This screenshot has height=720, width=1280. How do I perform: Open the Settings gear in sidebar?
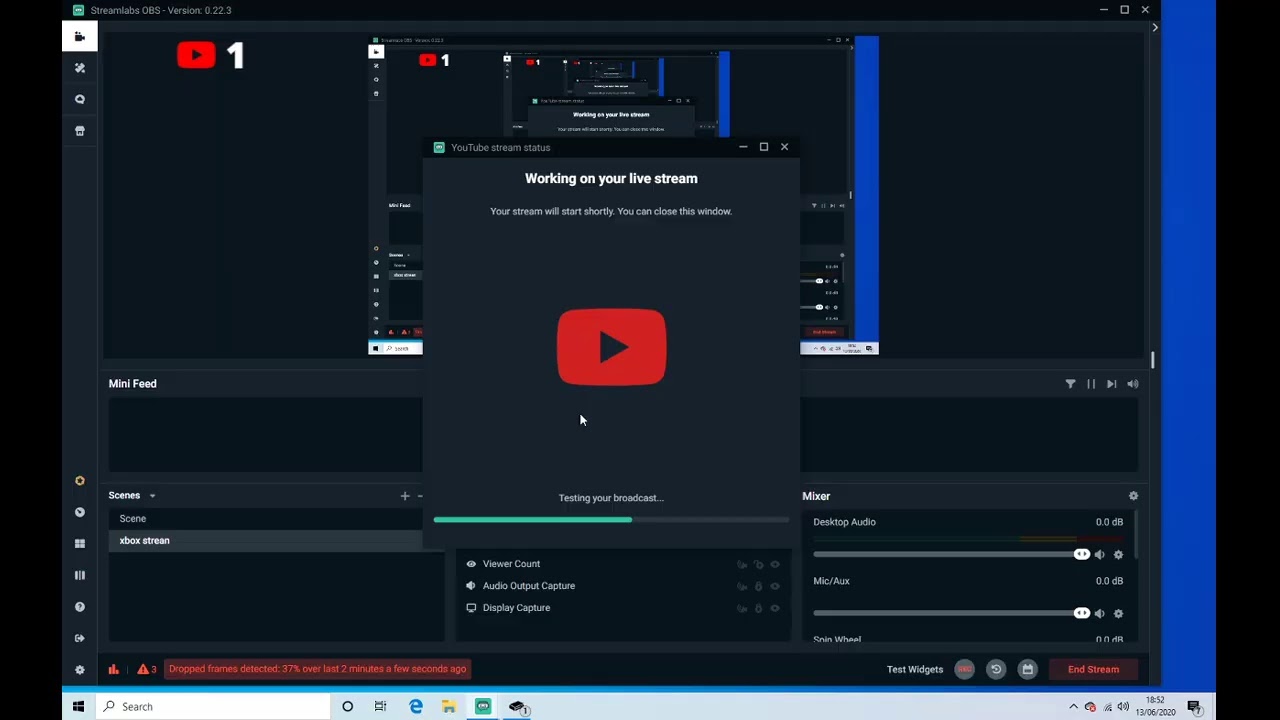(80, 670)
